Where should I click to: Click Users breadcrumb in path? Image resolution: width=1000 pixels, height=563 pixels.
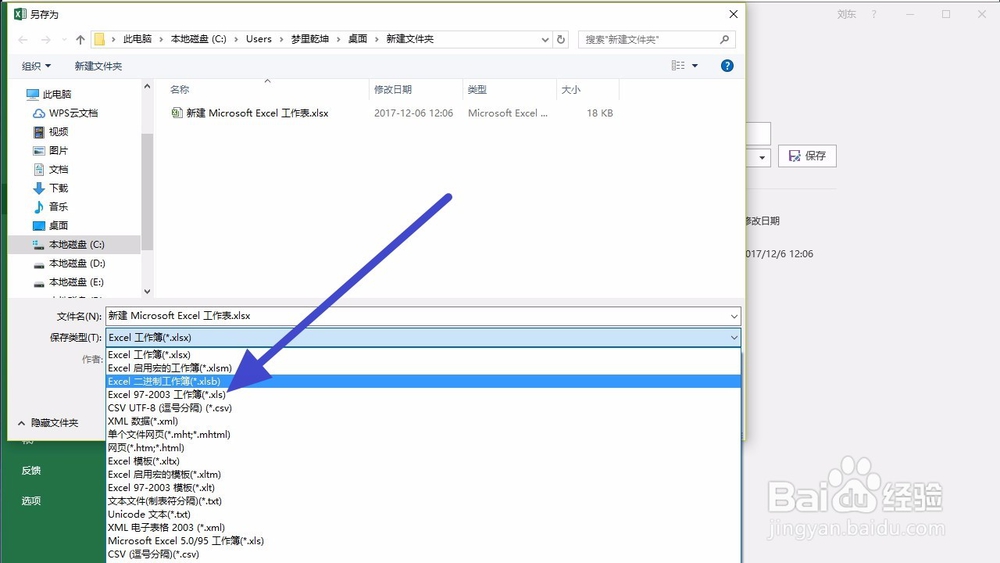(x=259, y=39)
